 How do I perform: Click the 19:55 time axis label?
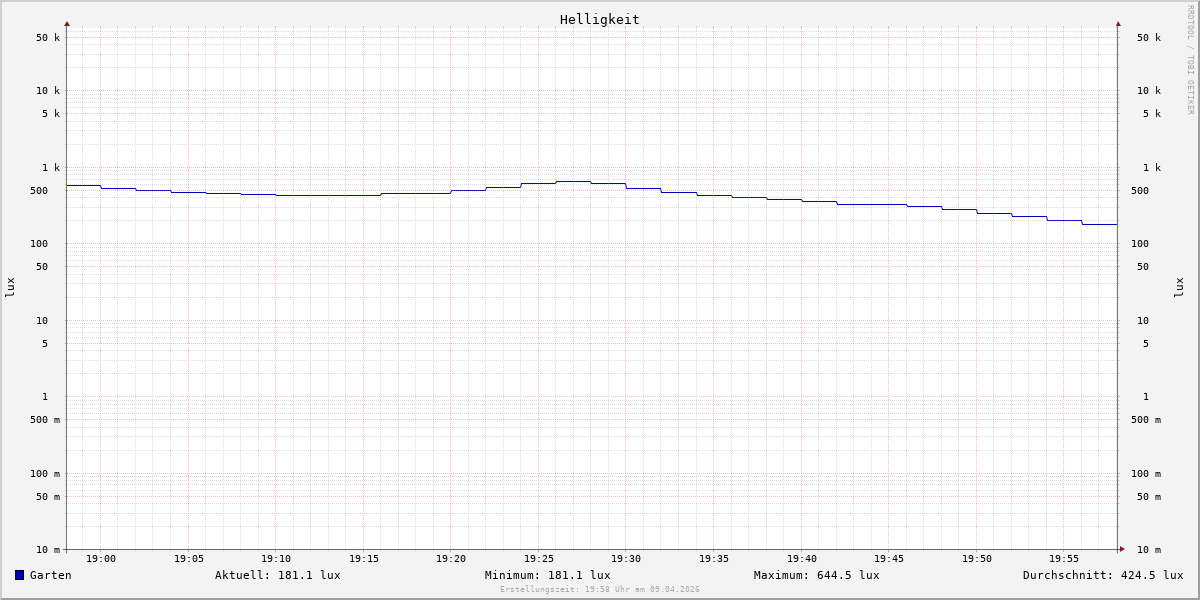pyautogui.click(x=1064, y=559)
